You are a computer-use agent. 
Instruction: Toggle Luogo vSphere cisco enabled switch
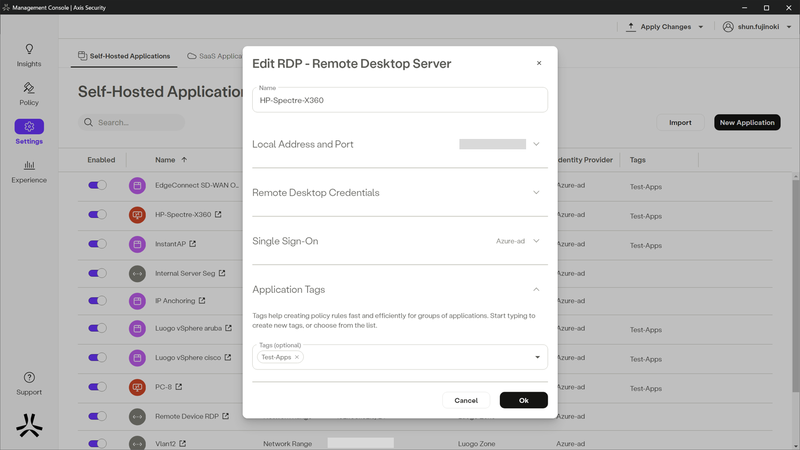coord(97,357)
